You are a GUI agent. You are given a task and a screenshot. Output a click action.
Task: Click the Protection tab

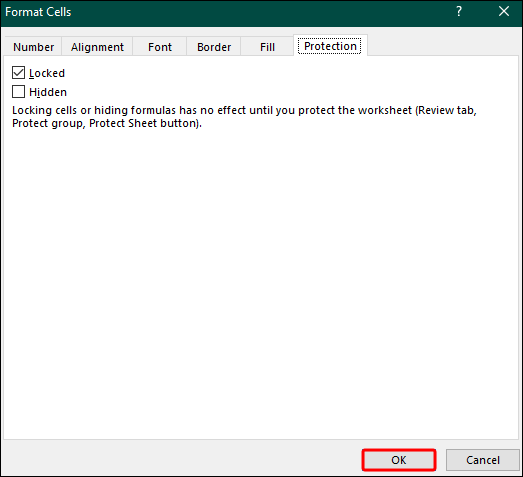tap(330, 46)
